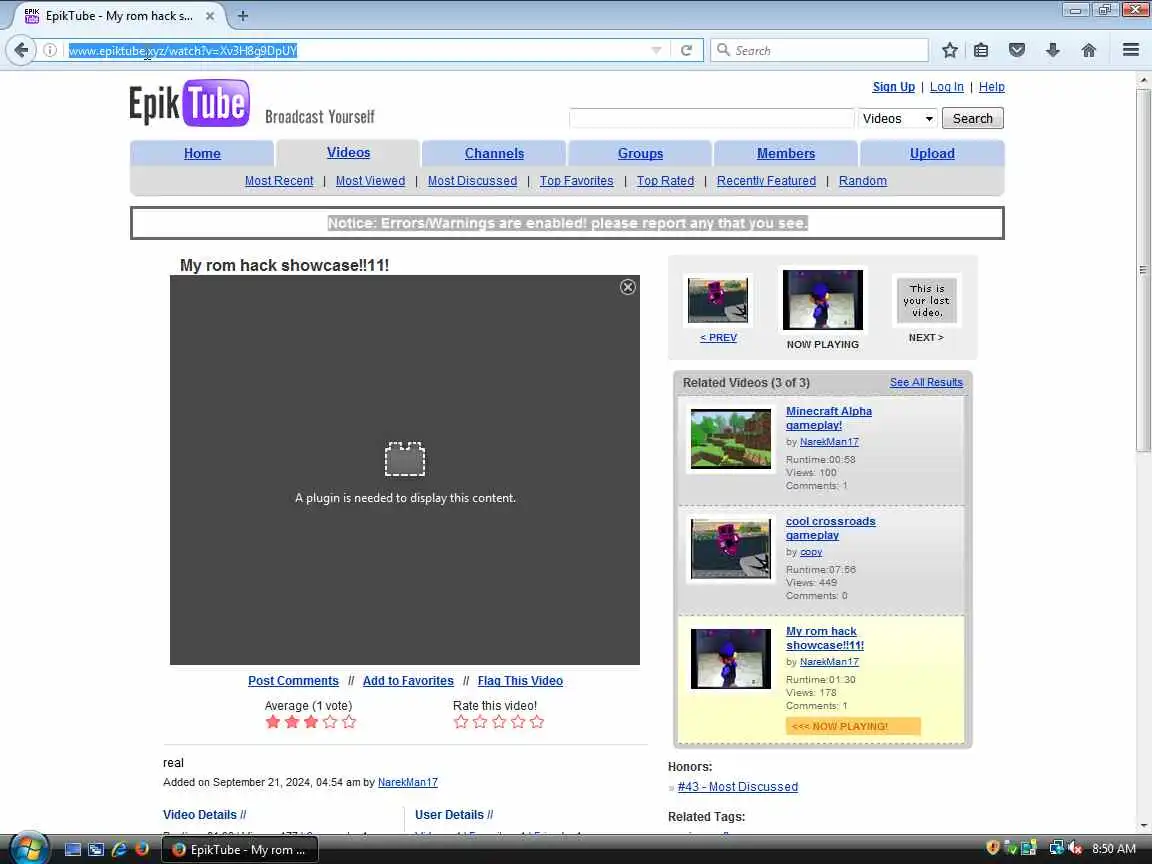Show bookmarks list icon in toolbar
Viewport: 1152px width, 864px height.
click(x=981, y=50)
